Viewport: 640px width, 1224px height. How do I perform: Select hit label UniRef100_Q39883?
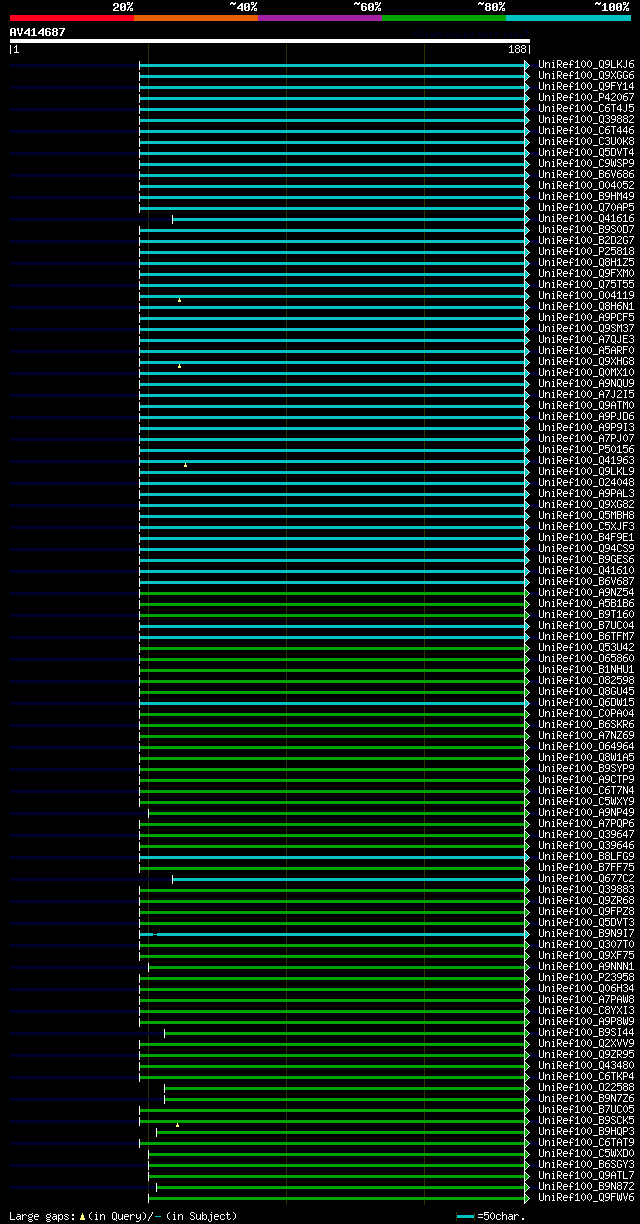586,890
